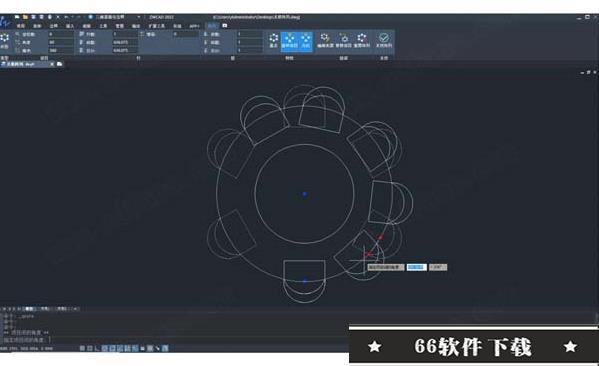Click the highlighted dynamic input angle field
Viewport: 599px width, 366px height.
pos(416,267)
